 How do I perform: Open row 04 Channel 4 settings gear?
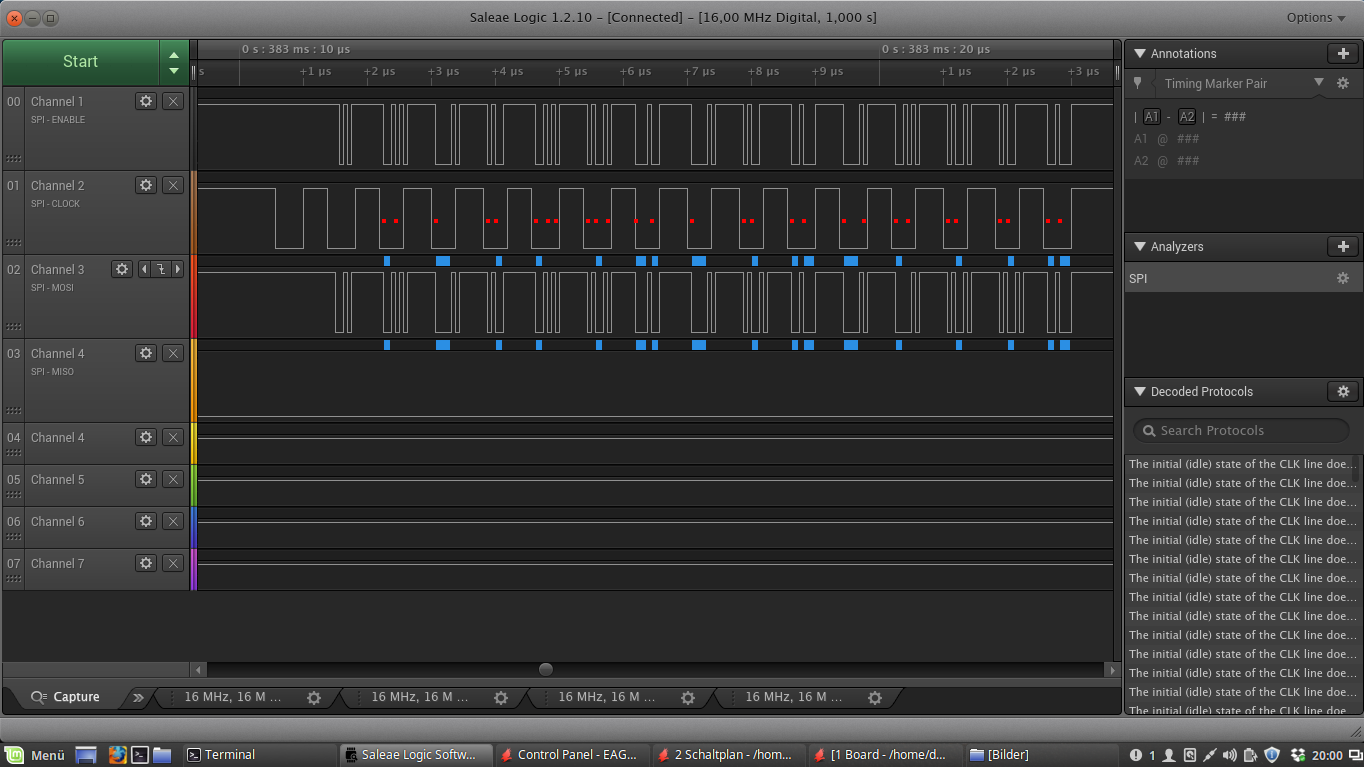point(146,437)
